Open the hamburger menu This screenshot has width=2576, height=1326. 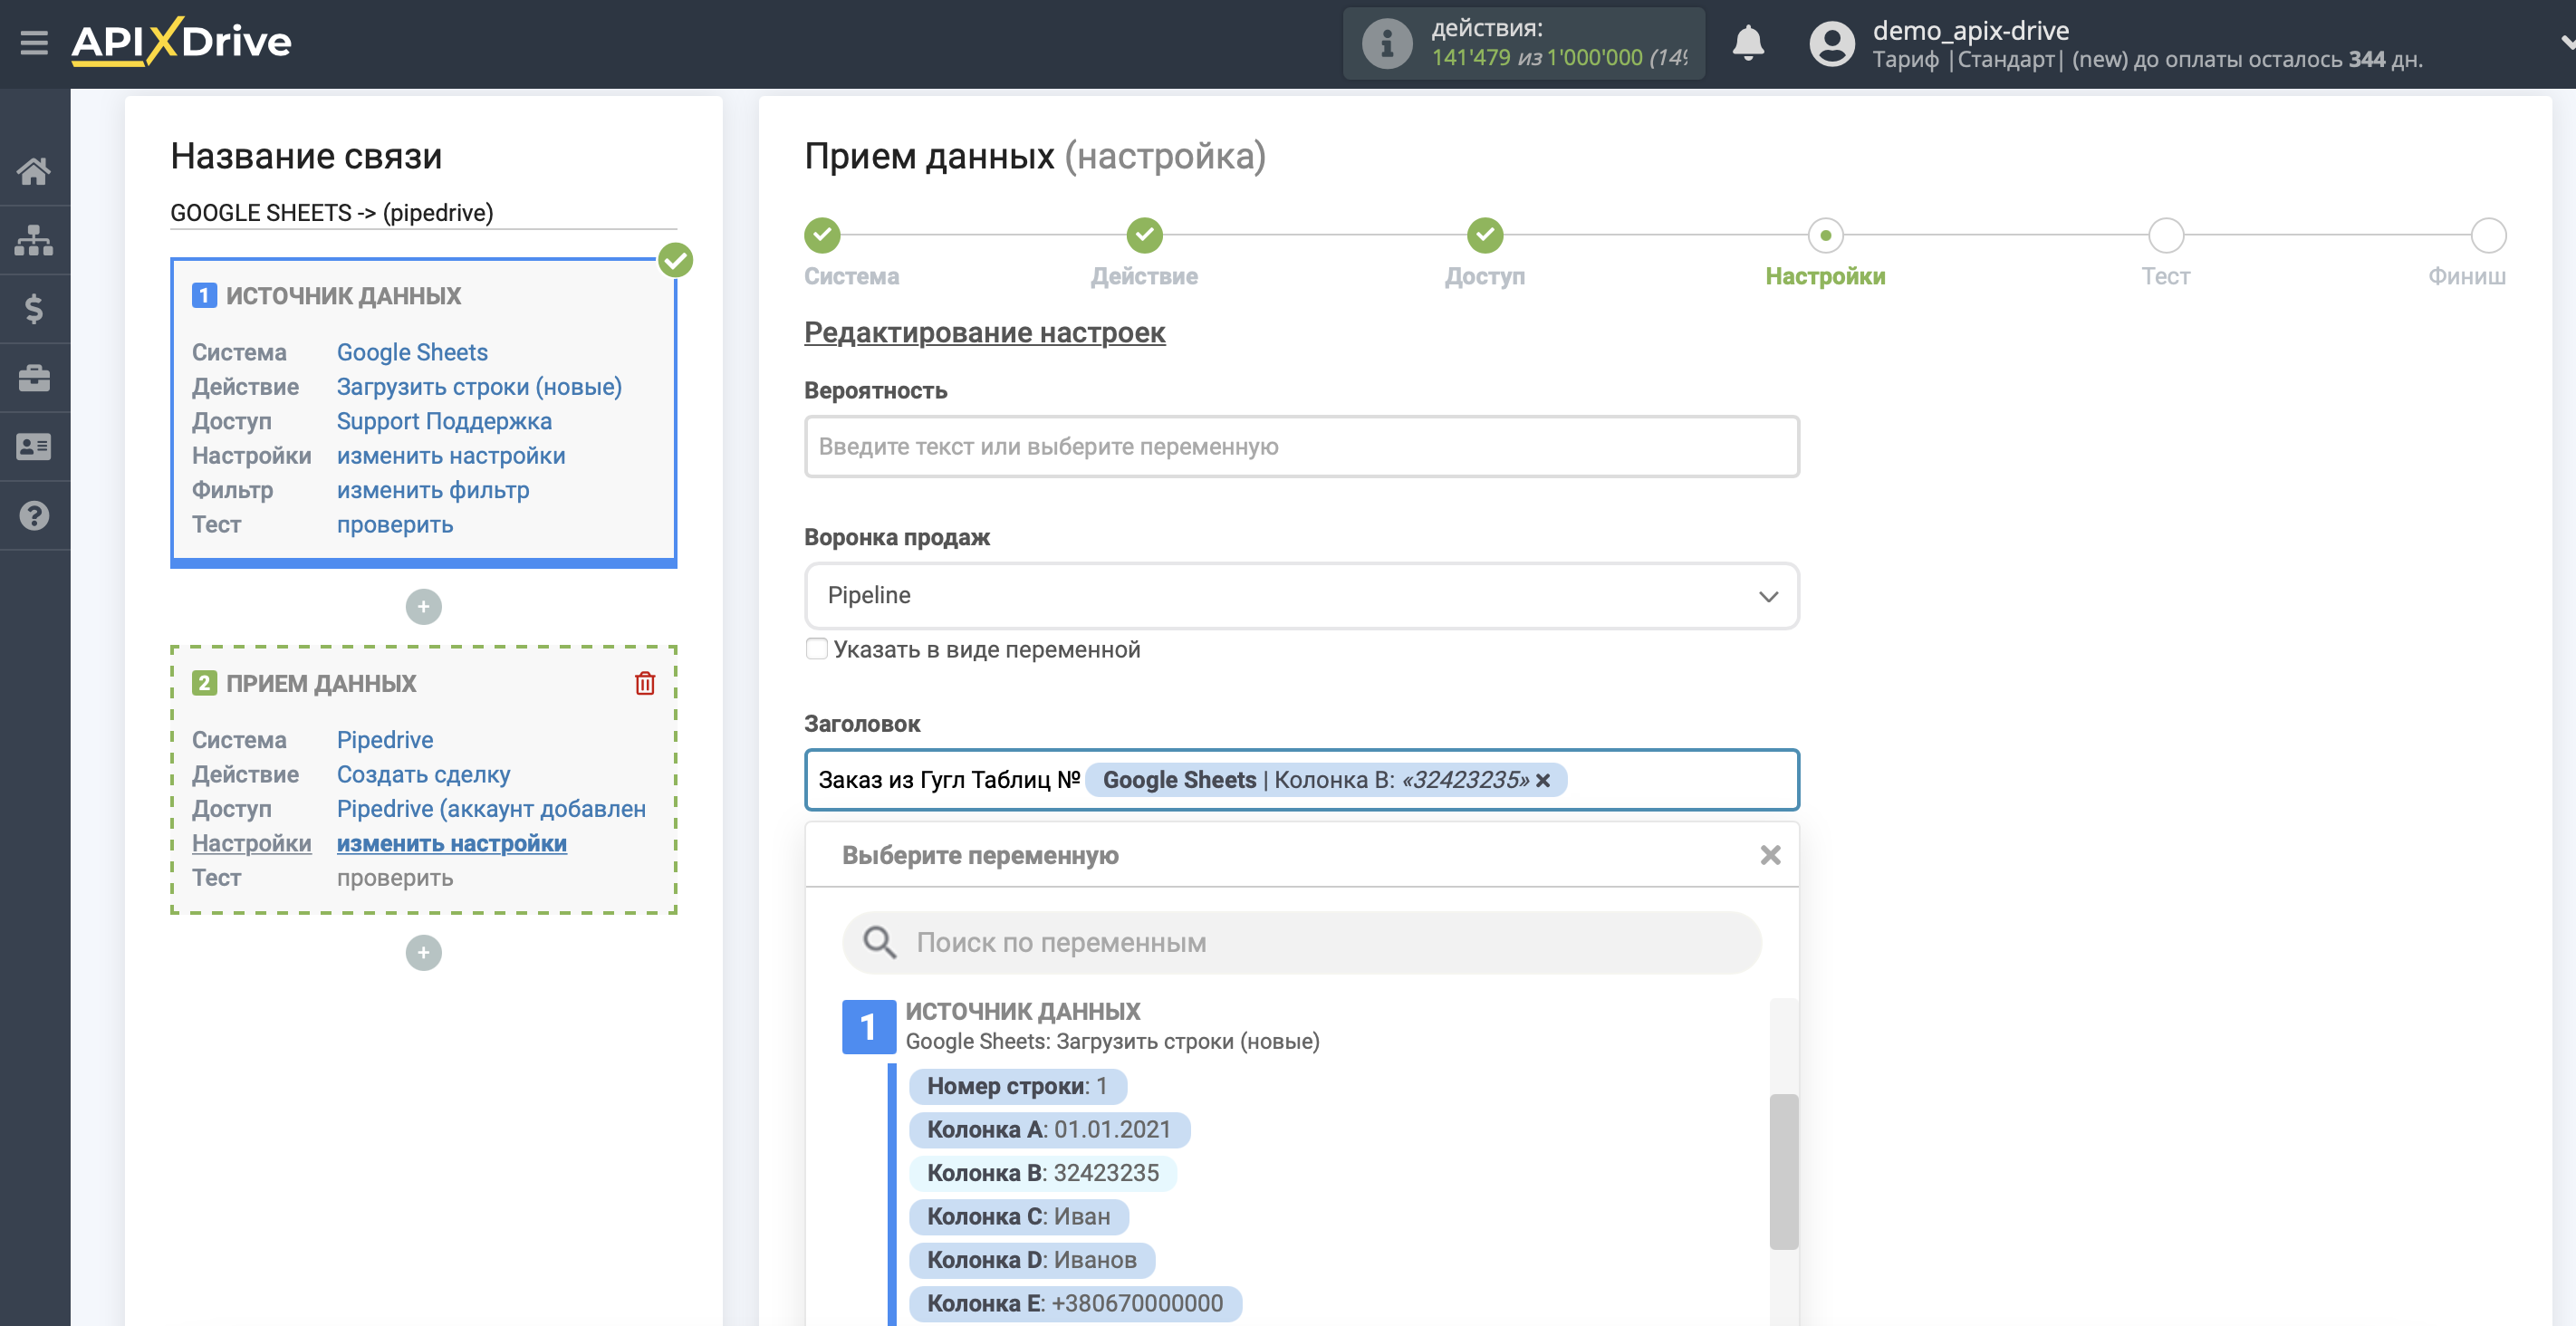34,42
